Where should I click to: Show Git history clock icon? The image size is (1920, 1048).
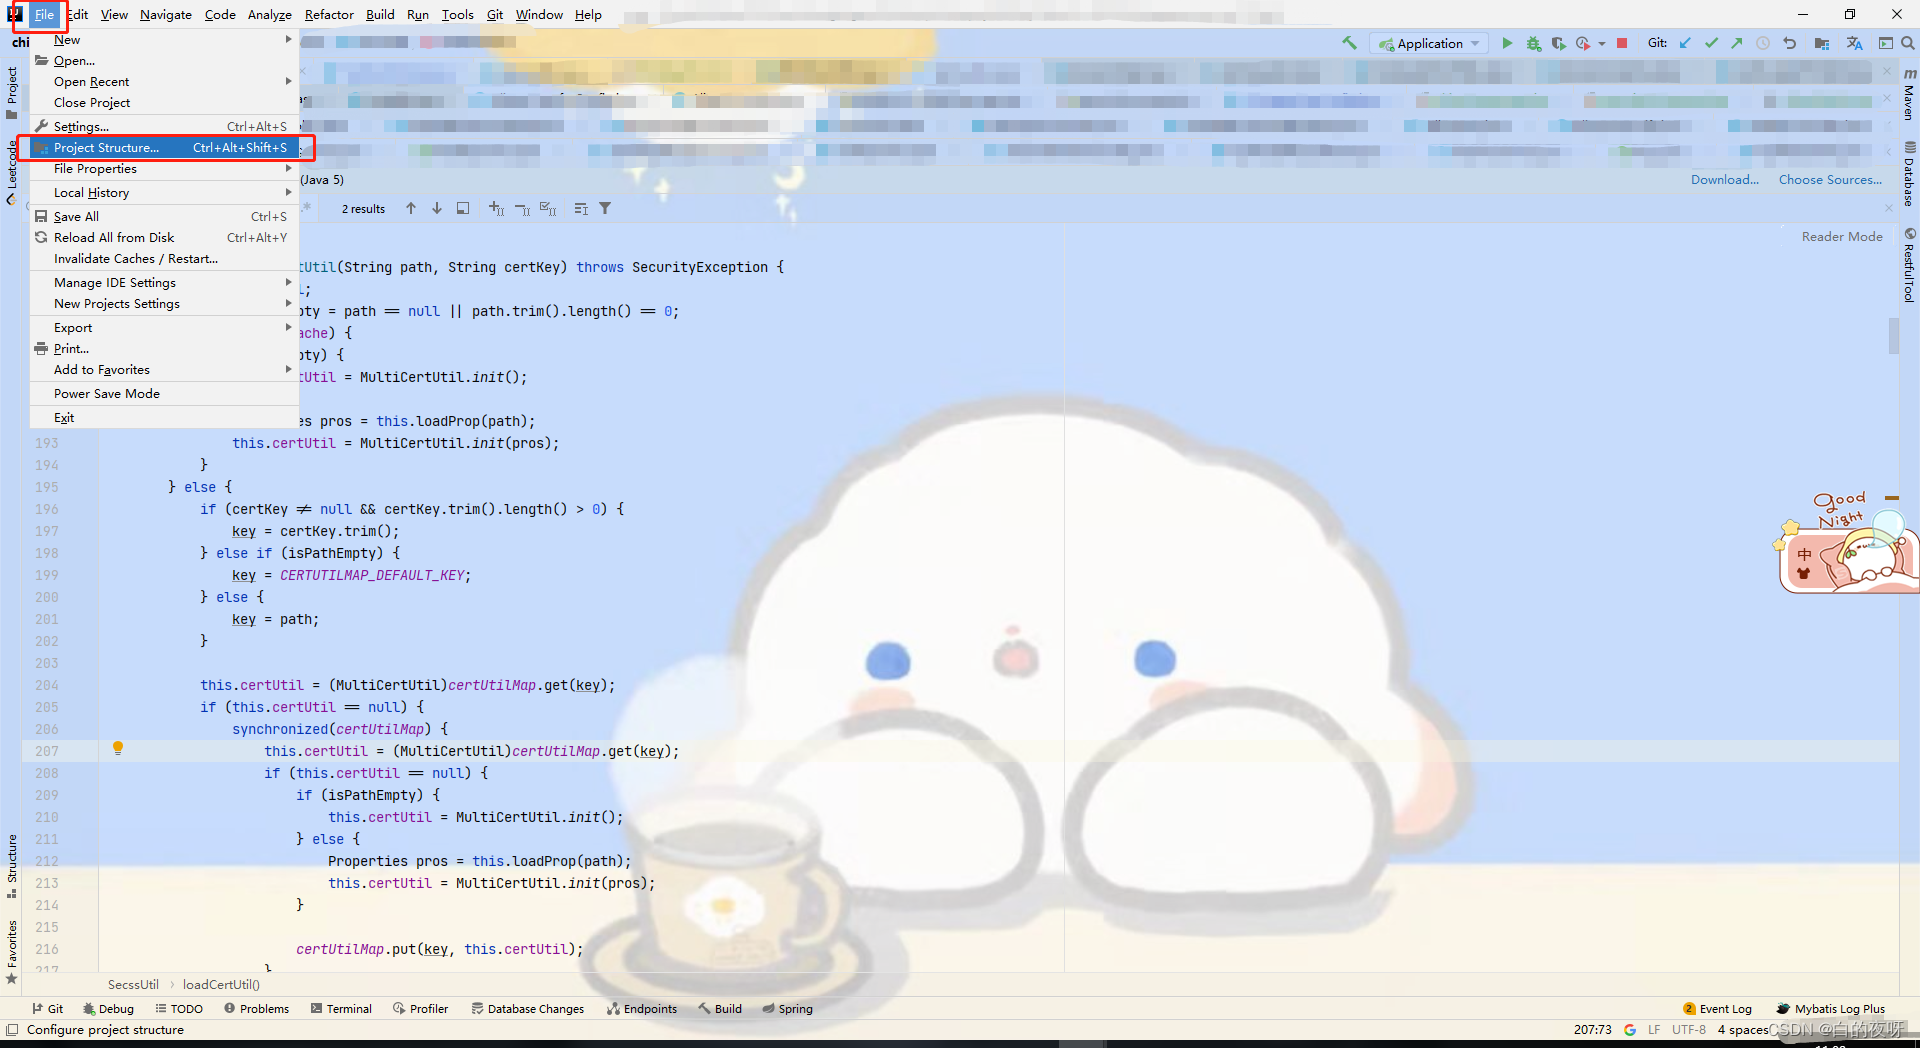1763,43
